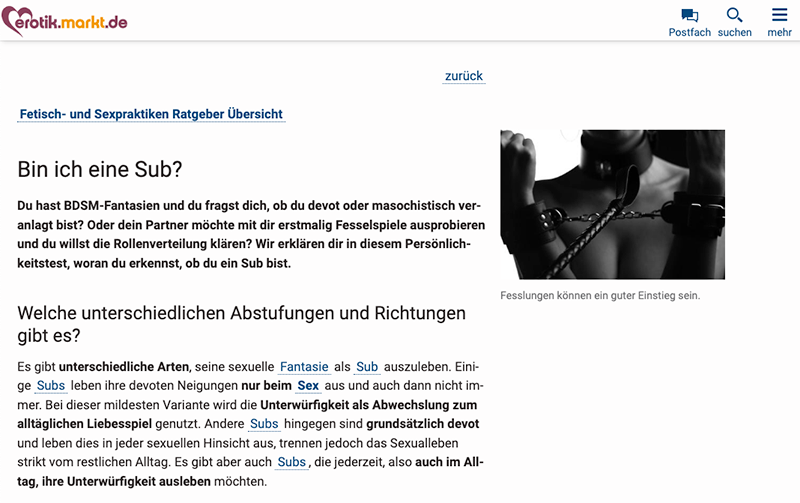Click the bold intro paragraph 'Du hast BDSM-Fantasien'
Screen dimensions: 800x503
[x=251, y=234]
